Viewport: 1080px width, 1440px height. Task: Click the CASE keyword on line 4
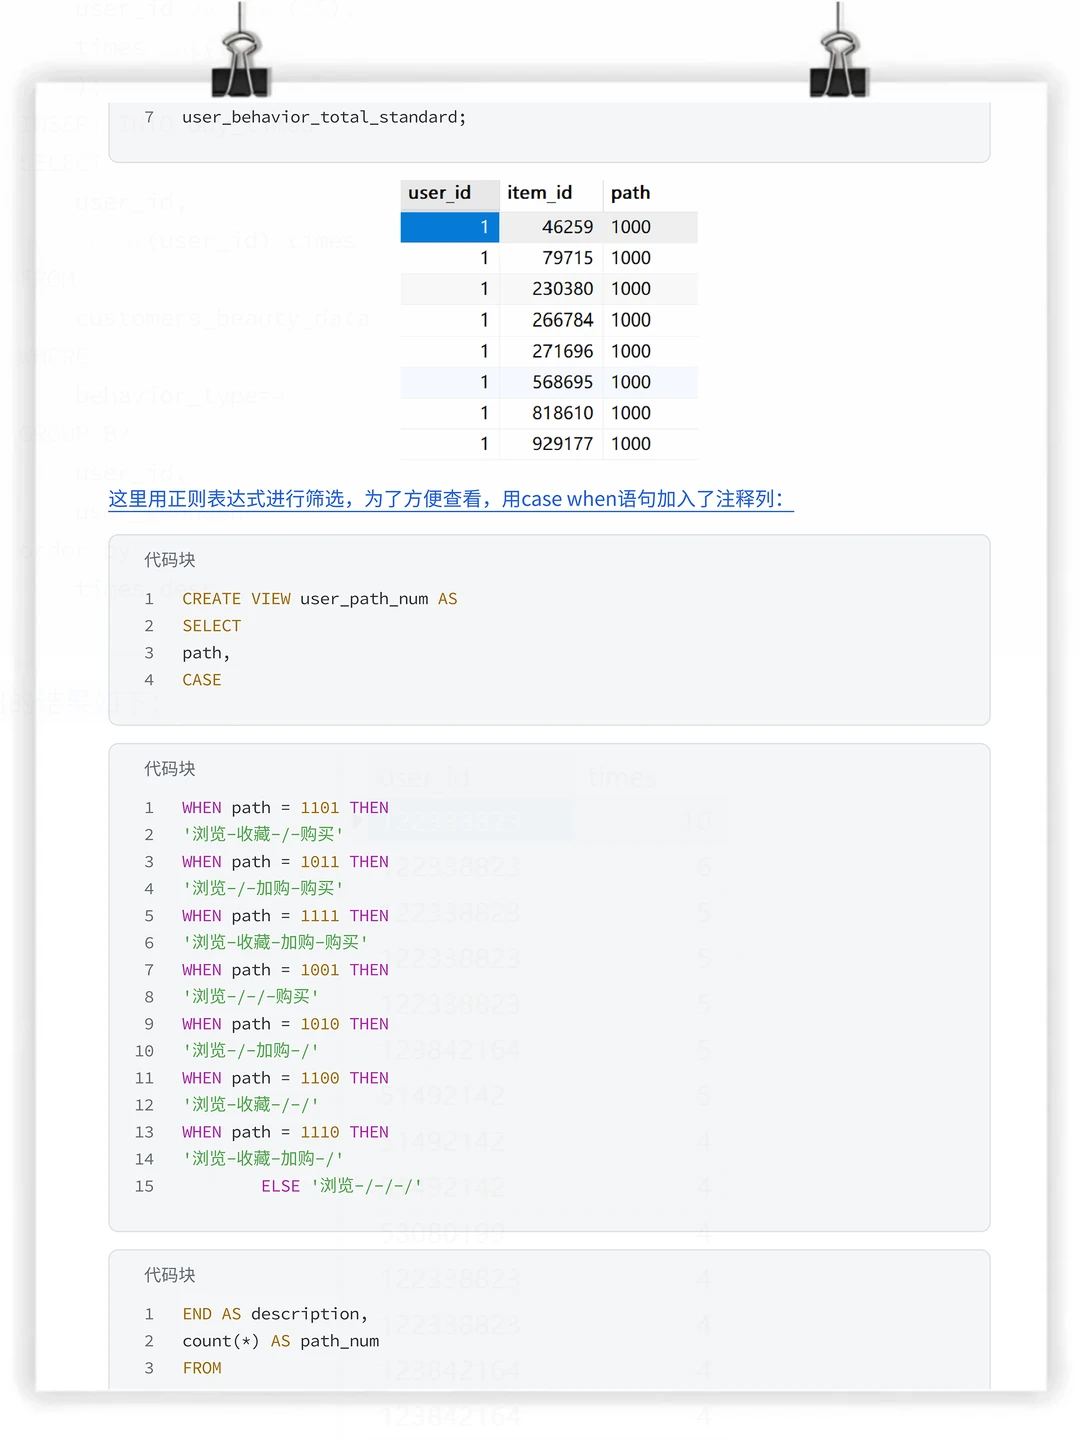[x=201, y=680]
